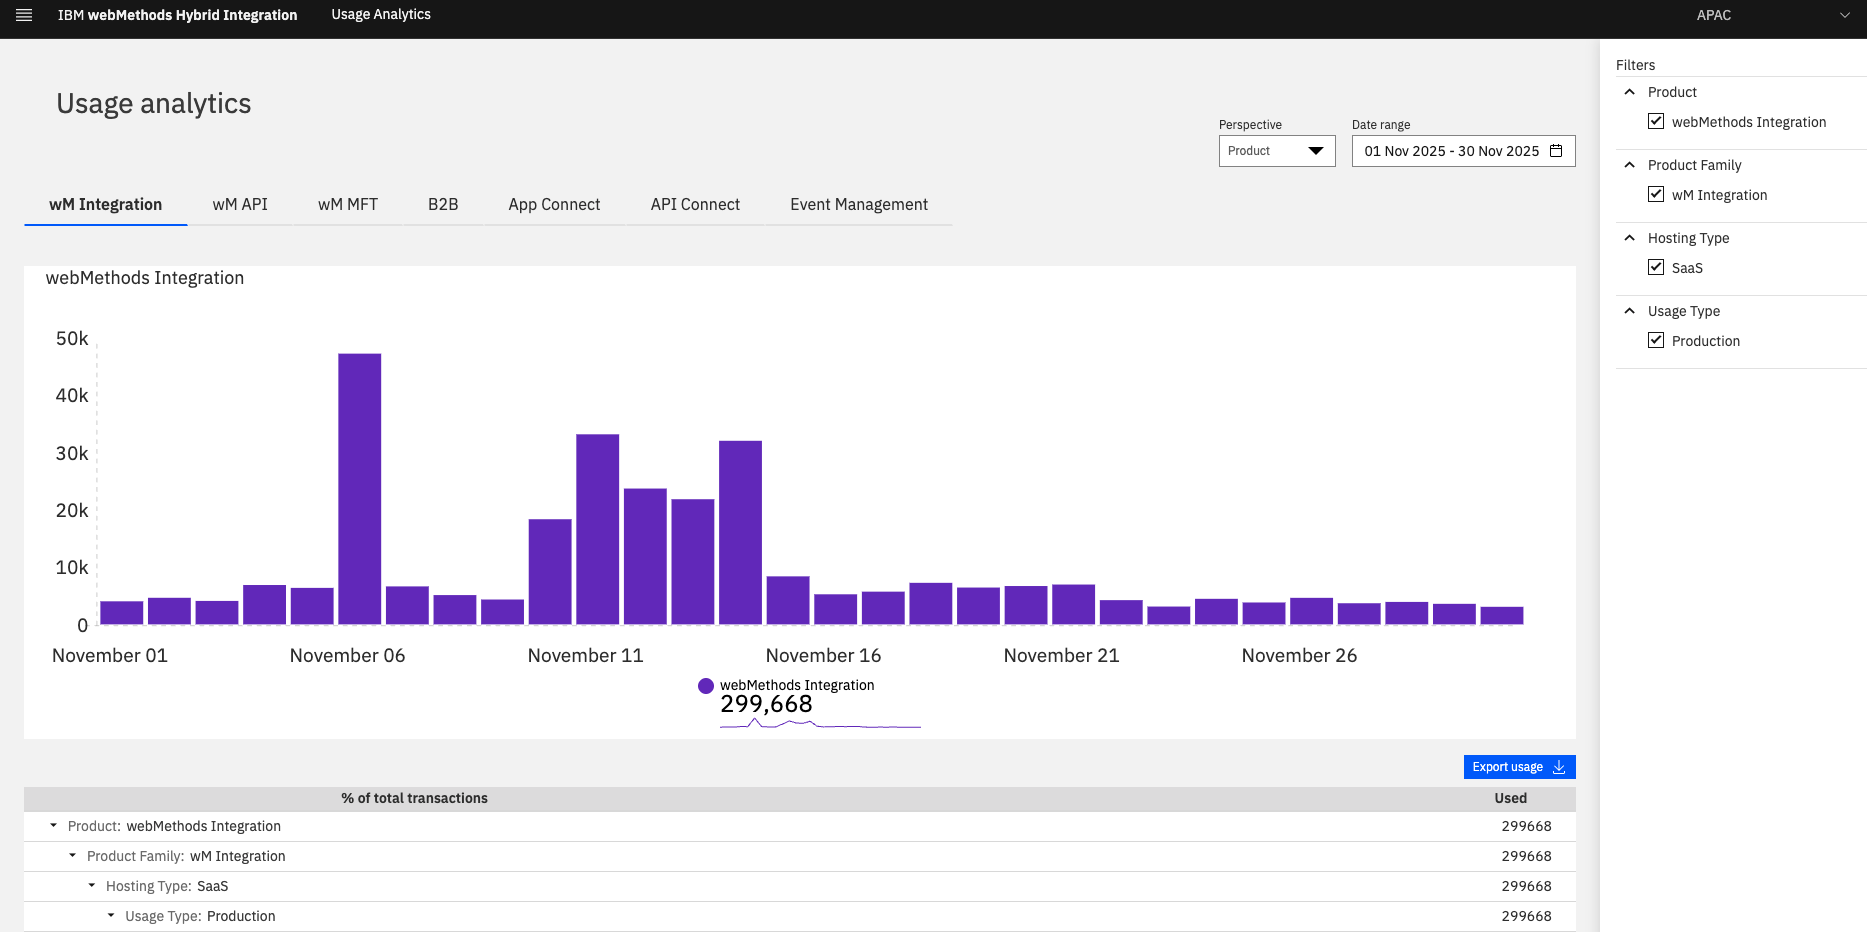Click the calendar icon in Date range
Screen dimensions: 1867x932
pyautogui.click(x=1556, y=151)
